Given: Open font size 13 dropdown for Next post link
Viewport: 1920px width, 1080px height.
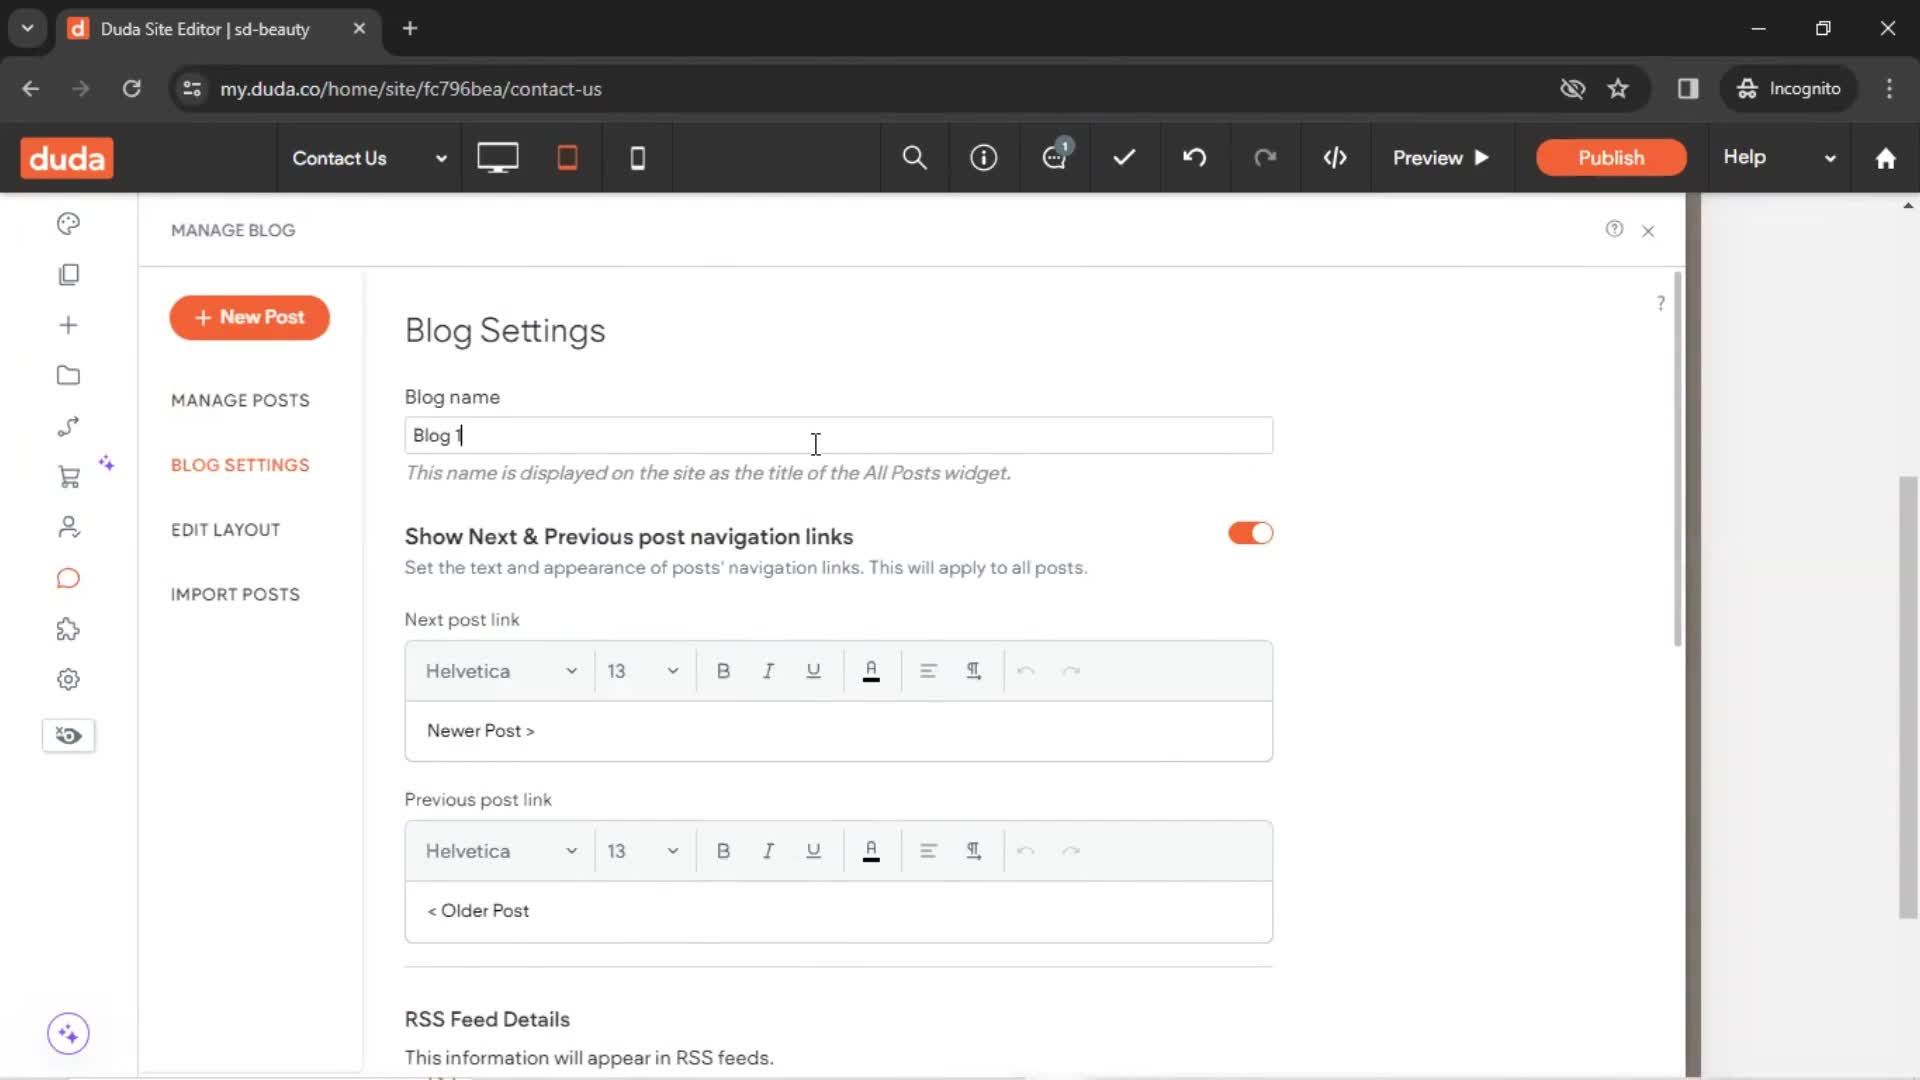Looking at the screenshot, I should tap(643, 671).
